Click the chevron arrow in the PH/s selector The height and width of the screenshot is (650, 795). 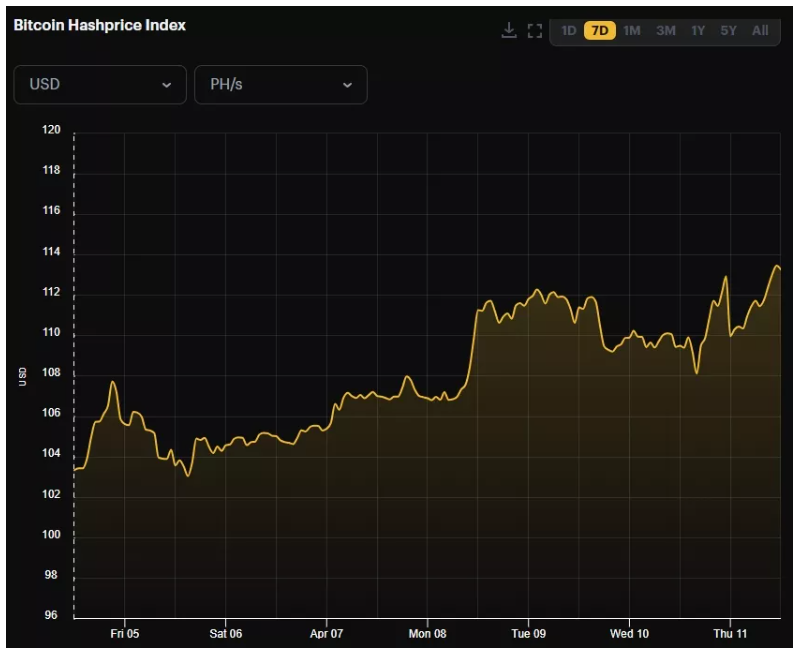347,85
